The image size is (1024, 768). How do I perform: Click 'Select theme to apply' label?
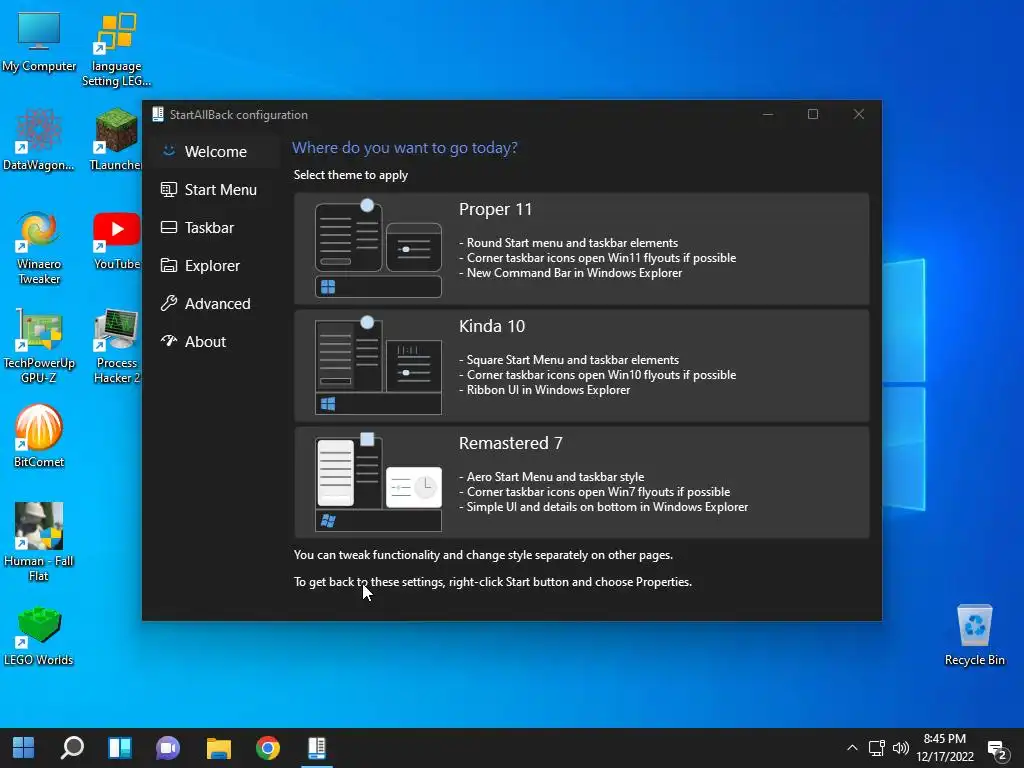coord(351,175)
